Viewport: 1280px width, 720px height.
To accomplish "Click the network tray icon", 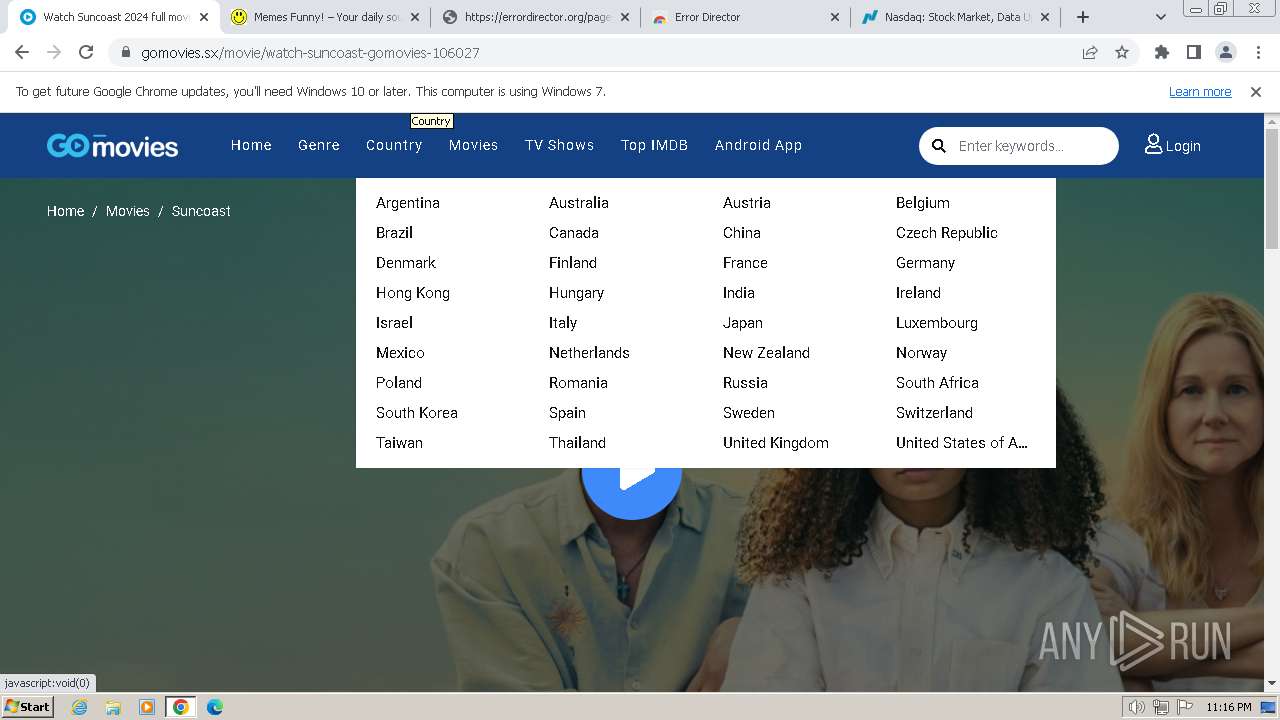I will [1160, 708].
